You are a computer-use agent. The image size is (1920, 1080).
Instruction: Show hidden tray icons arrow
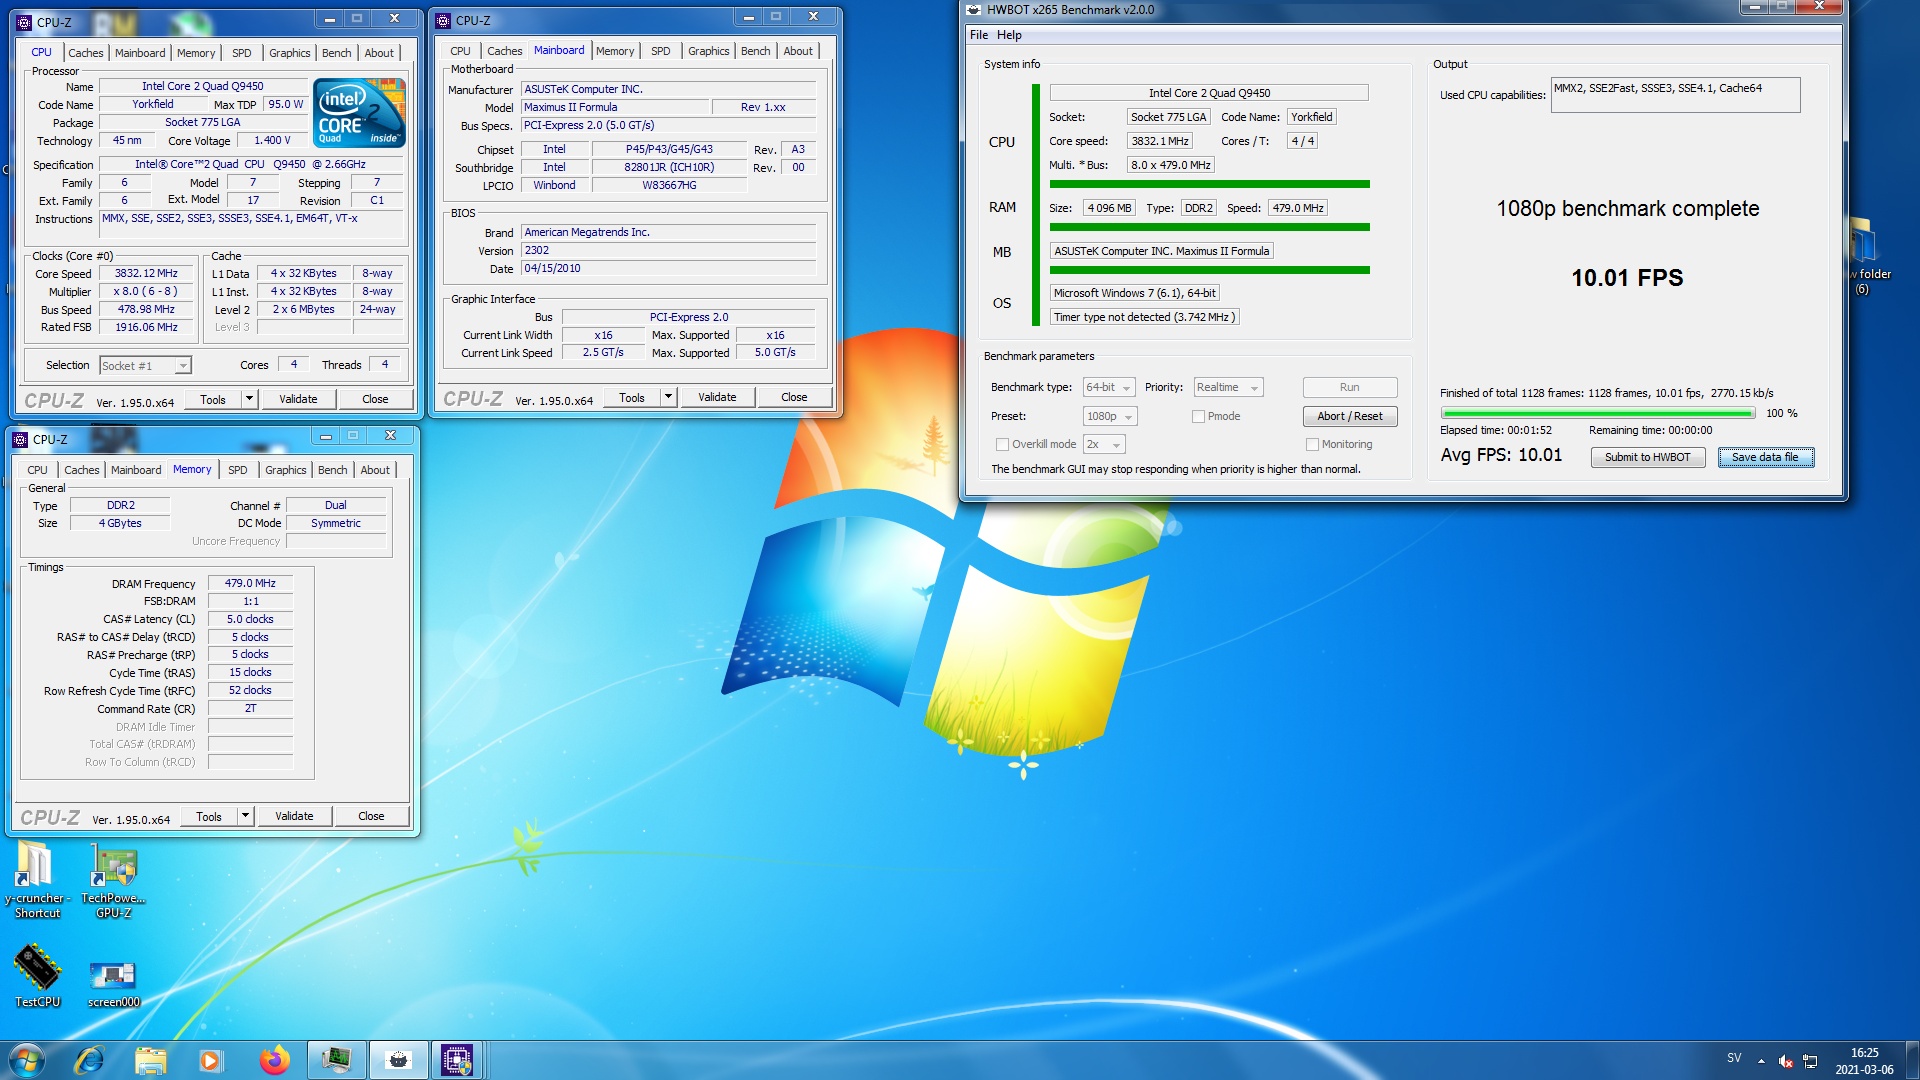click(x=1760, y=1061)
